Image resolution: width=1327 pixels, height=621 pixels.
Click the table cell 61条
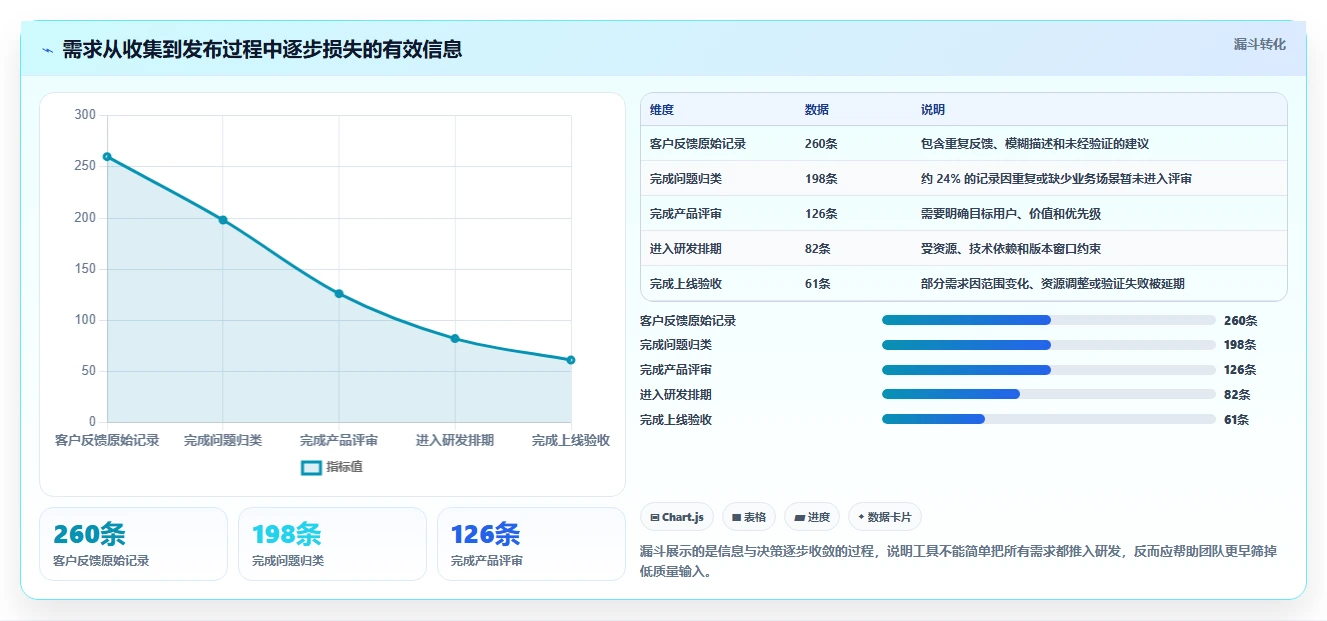817,284
